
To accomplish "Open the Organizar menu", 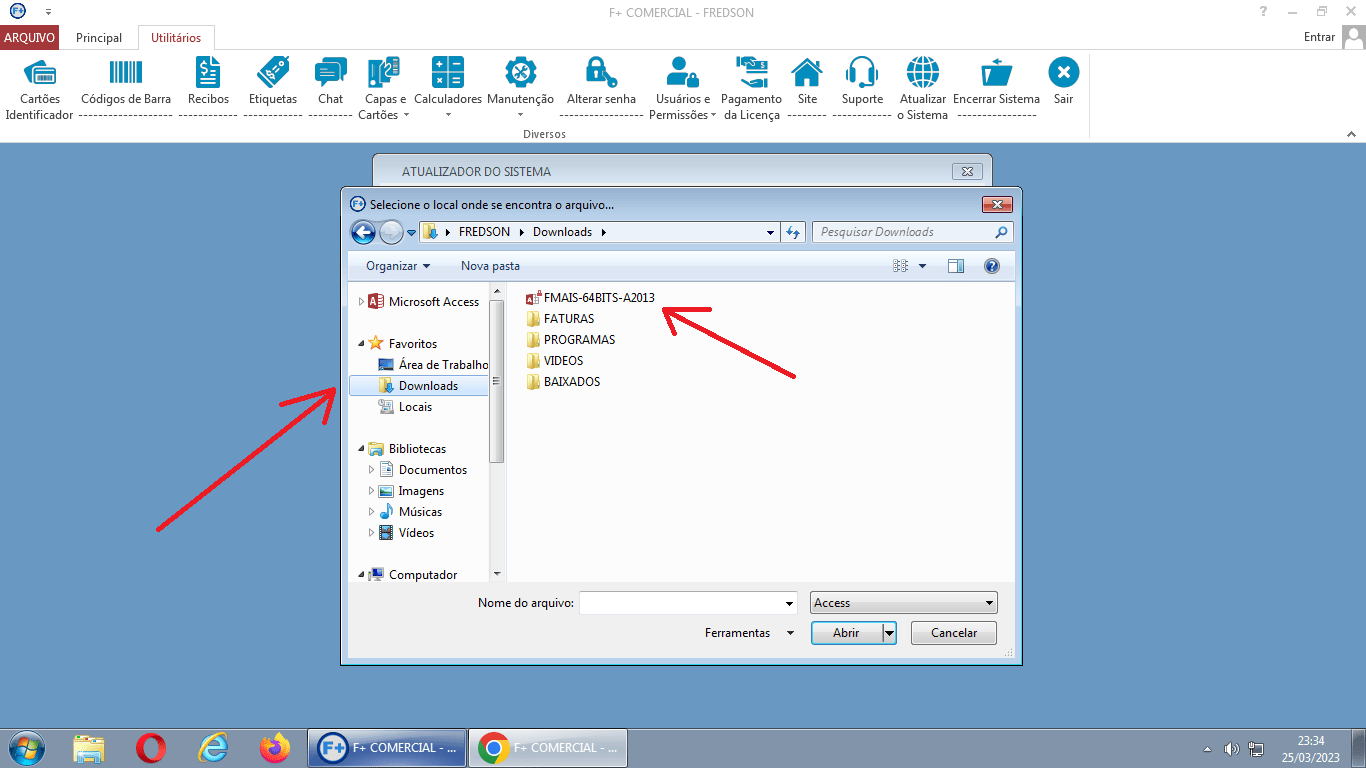I will pyautogui.click(x=398, y=266).
